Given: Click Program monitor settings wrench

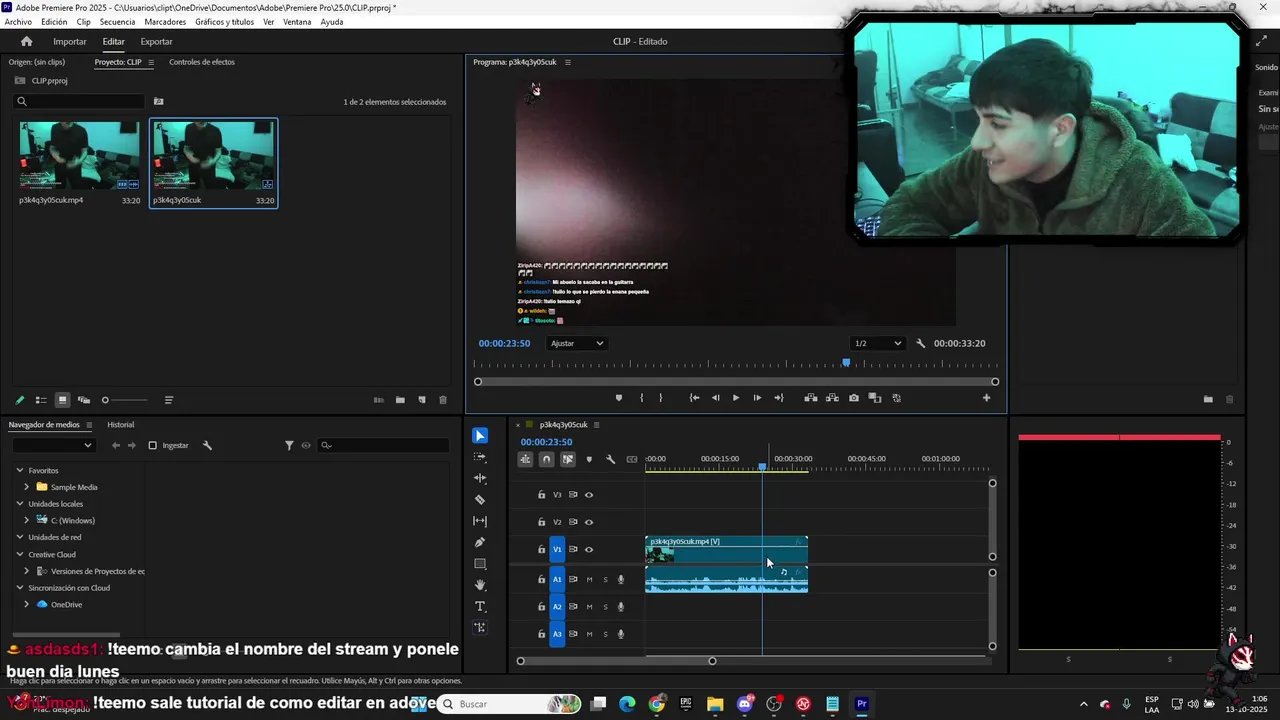Looking at the screenshot, I should tap(921, 343).
